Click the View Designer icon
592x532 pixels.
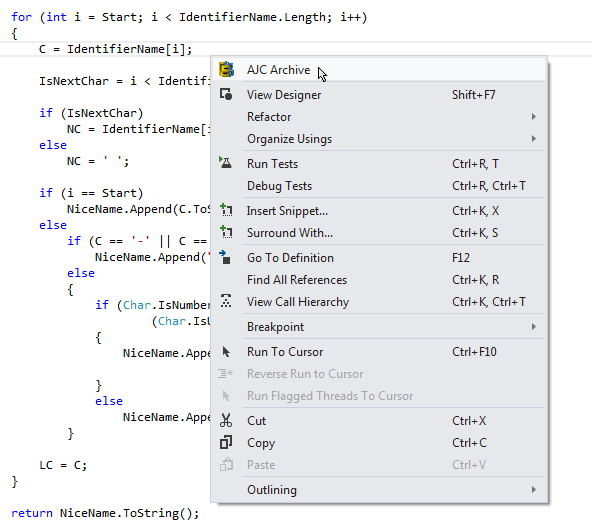tap(226, 94)
